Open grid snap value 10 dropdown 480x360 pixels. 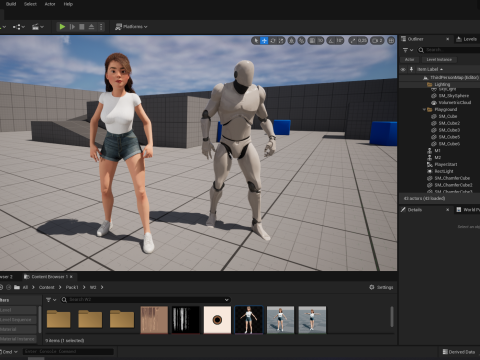pos(320,41)
